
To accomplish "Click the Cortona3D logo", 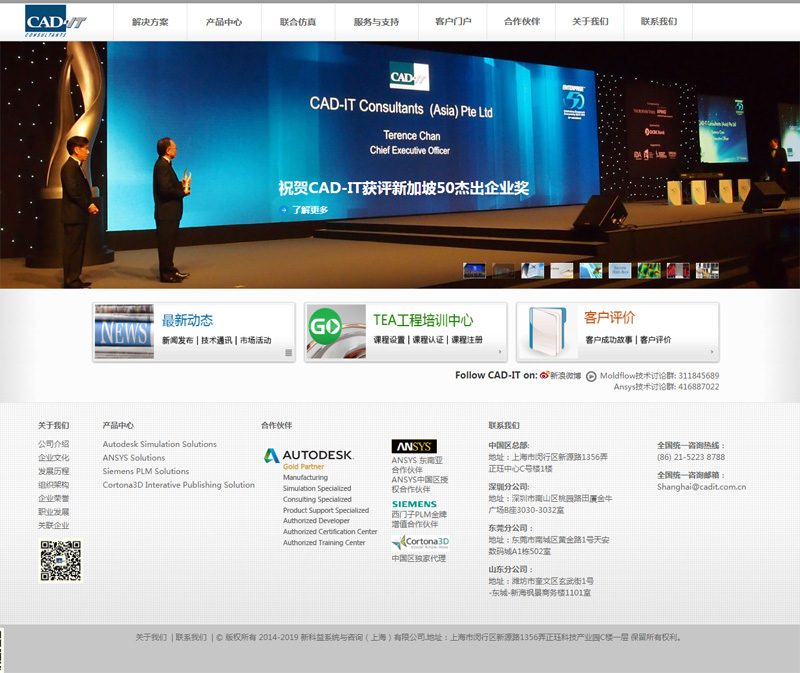I will pos(420,542).
